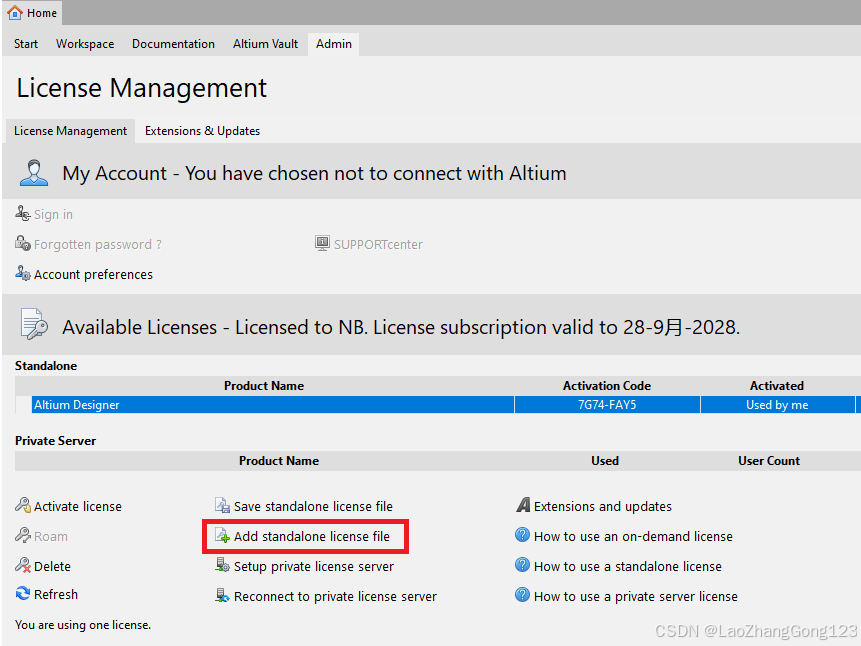Viewport: 861px width, 646px height.
Task: Click Setup private license server
Action: (314, 566)
